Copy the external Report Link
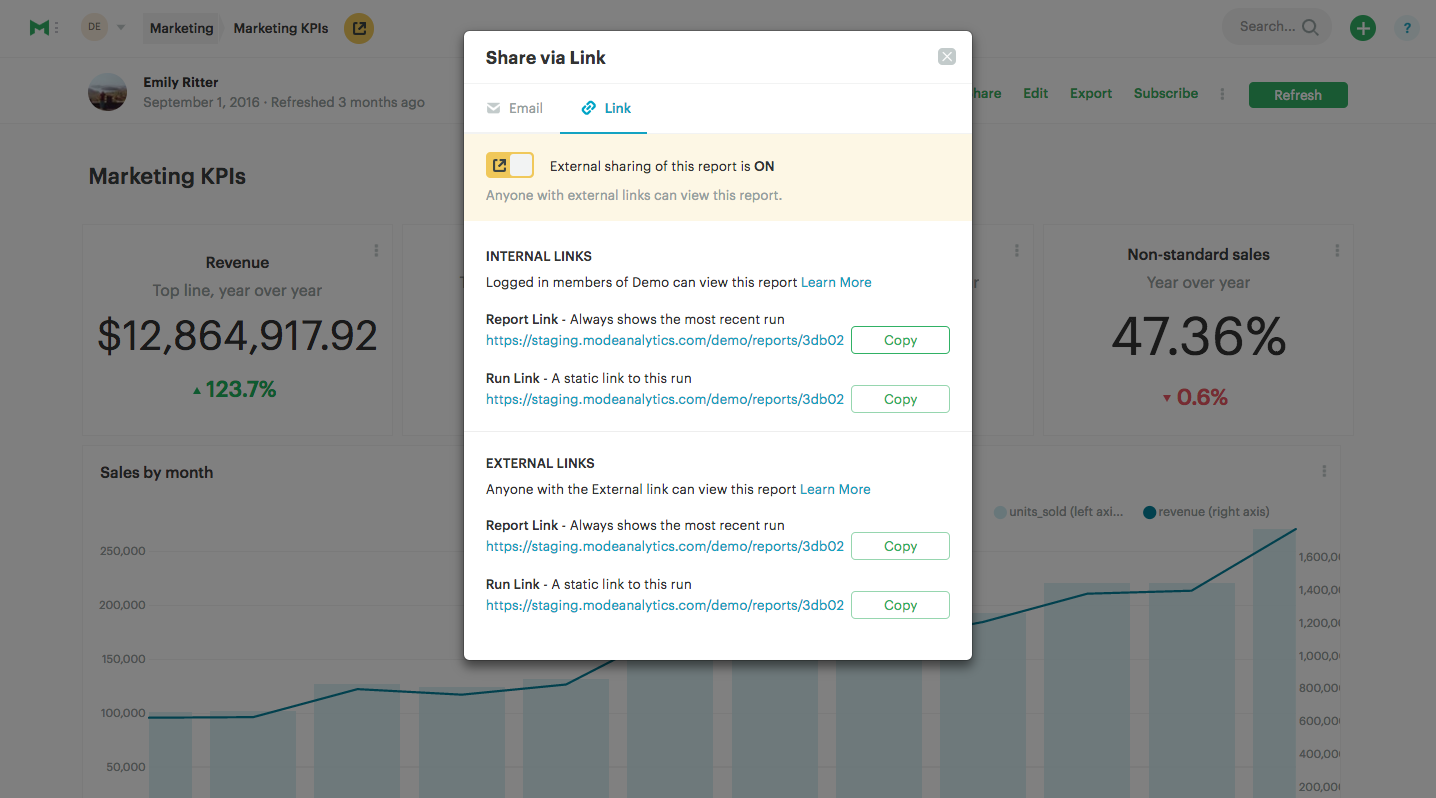1436x798 pixels. point(900,546)
